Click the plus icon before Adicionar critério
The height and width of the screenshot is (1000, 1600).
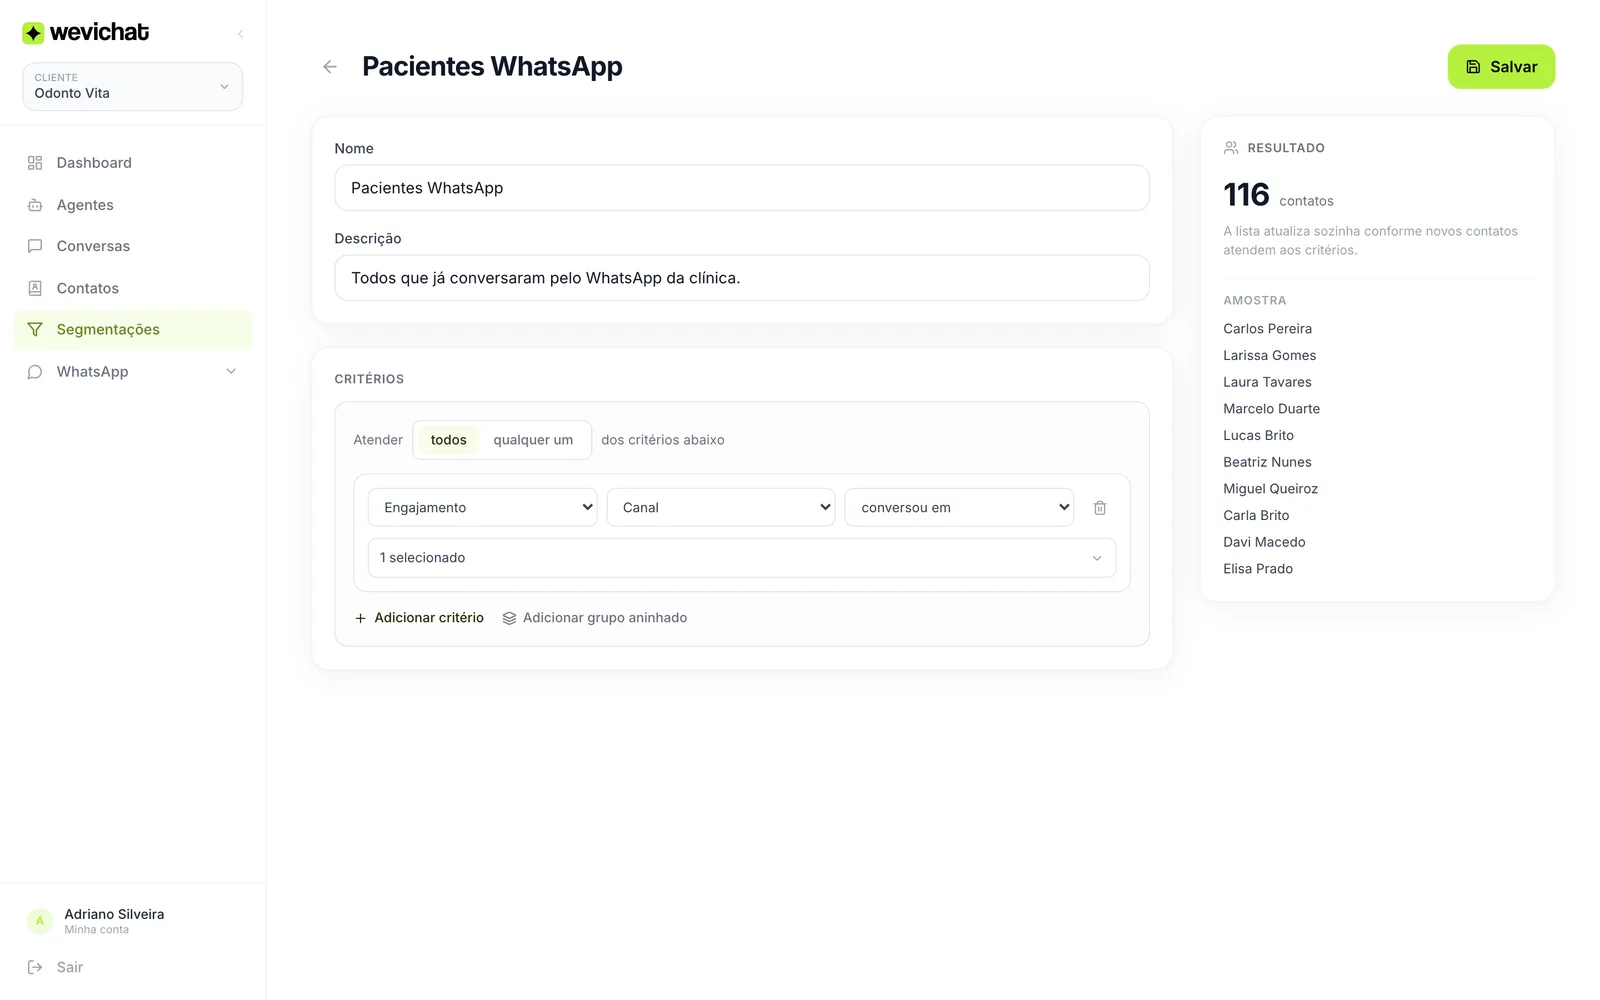point(361,618)
